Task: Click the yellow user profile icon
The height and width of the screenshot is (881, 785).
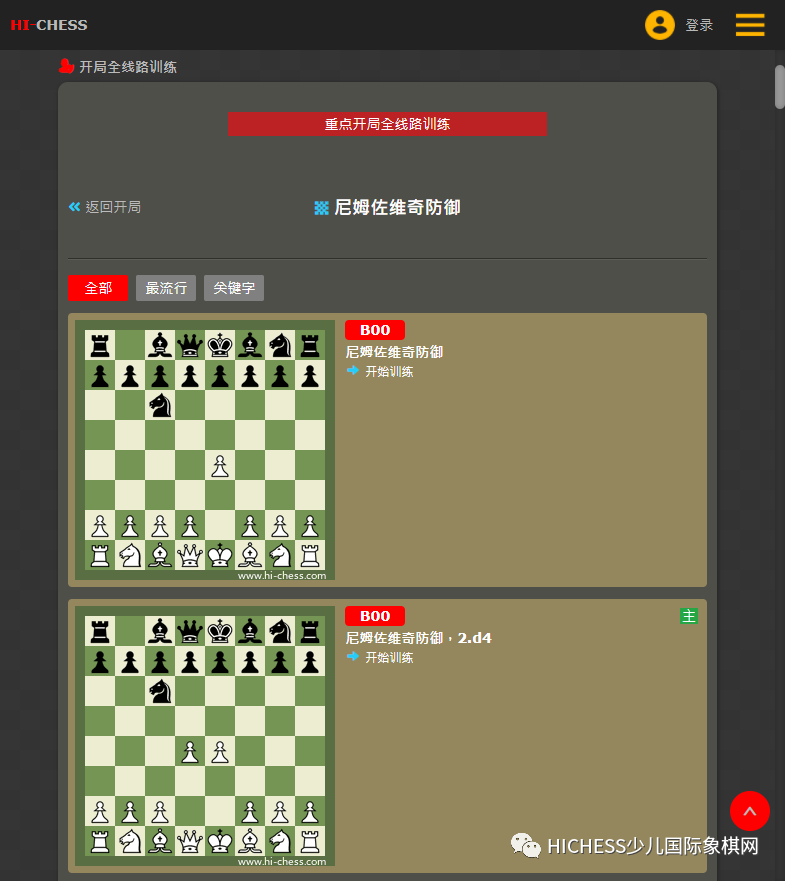Action: (660, 25)
